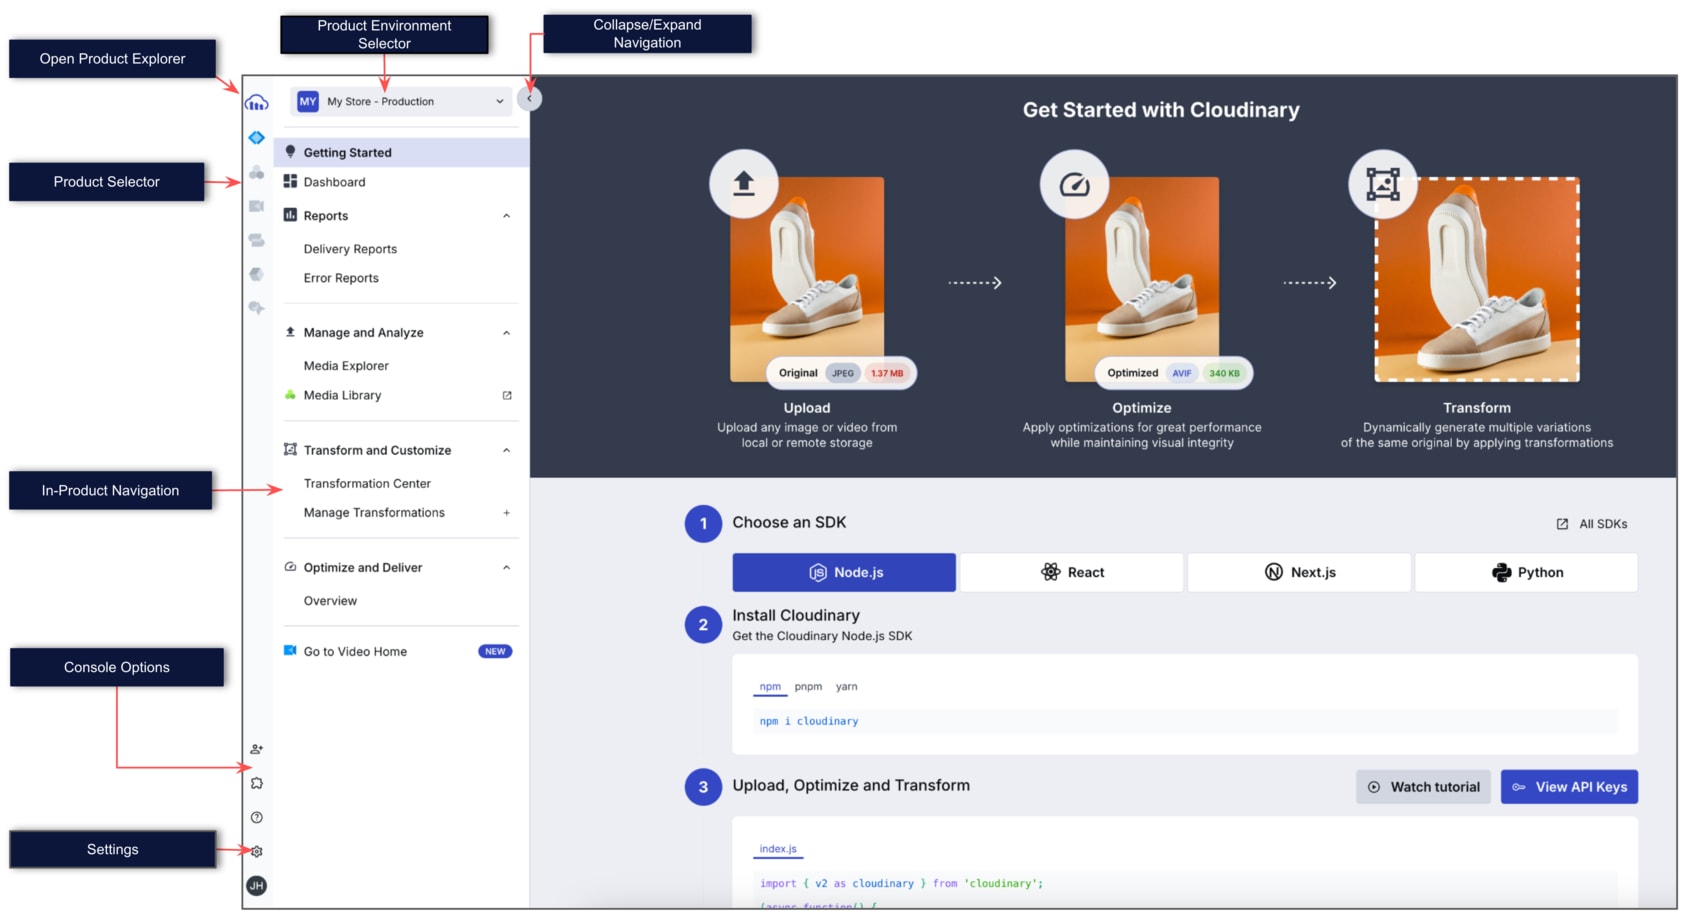Image resolution: width=1690 pixels, height=920 pixels.
Task: Click the Optimize sneaker image
Action: pos(1142,279)
